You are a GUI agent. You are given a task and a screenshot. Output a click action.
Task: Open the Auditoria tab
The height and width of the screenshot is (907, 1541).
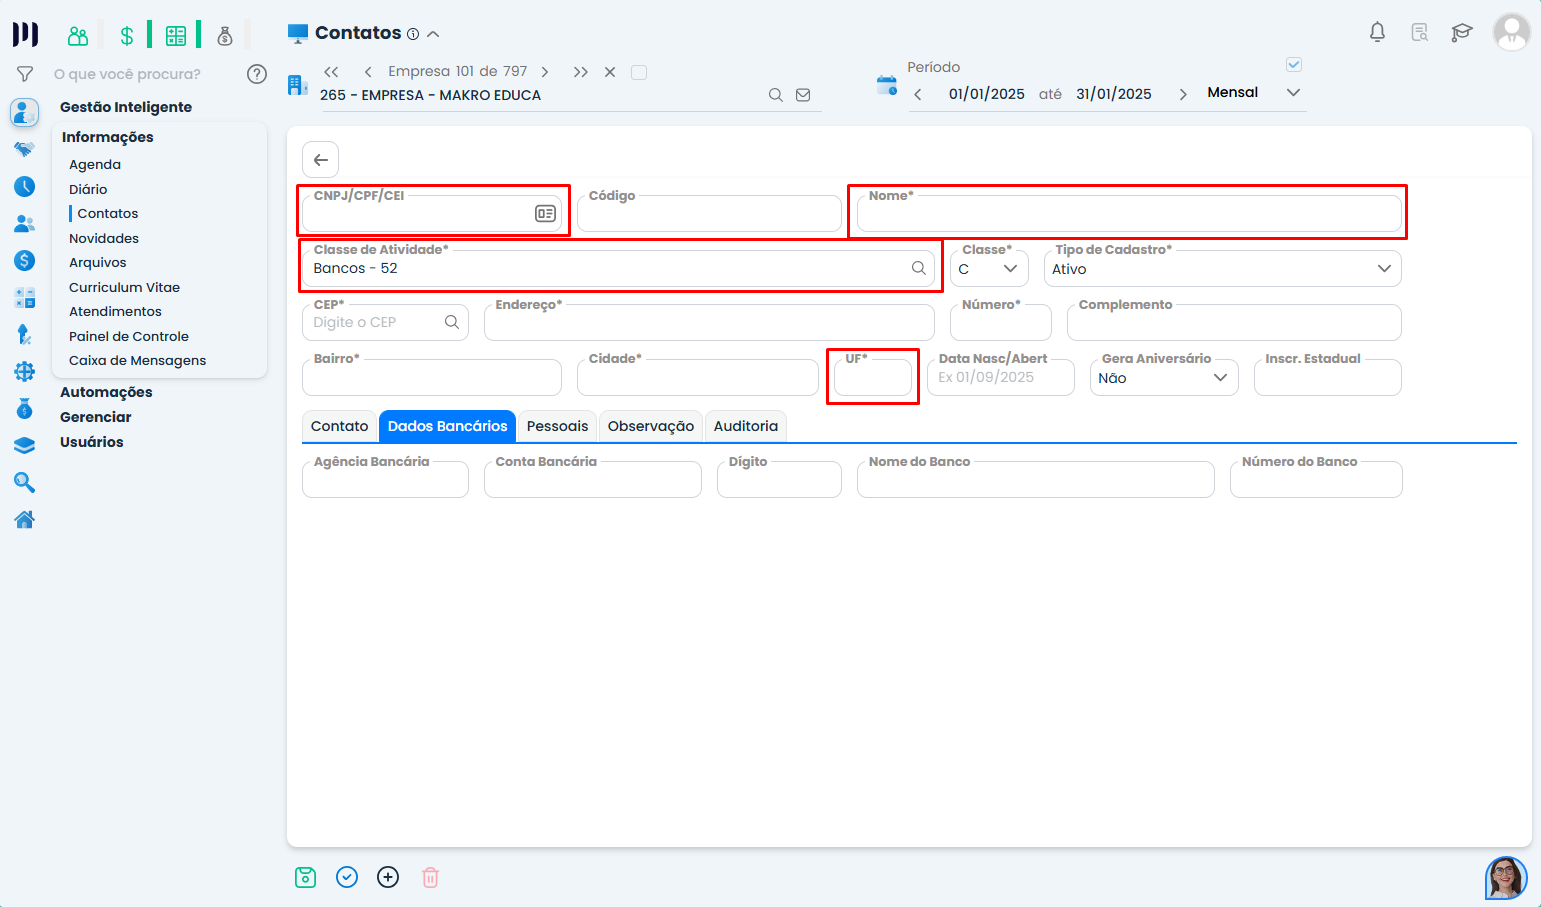[745, 426]
